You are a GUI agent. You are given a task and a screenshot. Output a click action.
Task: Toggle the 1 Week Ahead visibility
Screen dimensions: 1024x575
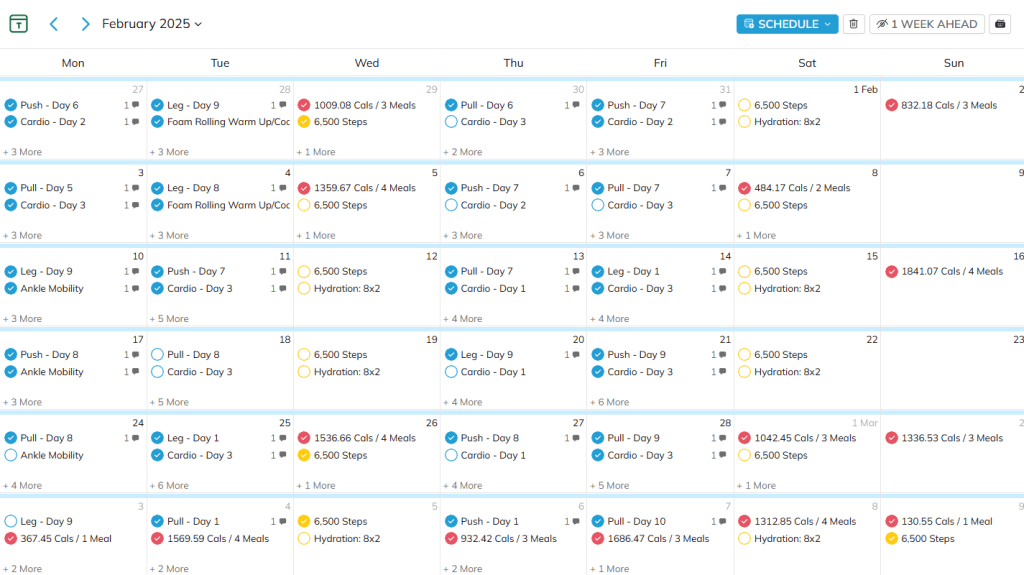click(x=926, y=24)
